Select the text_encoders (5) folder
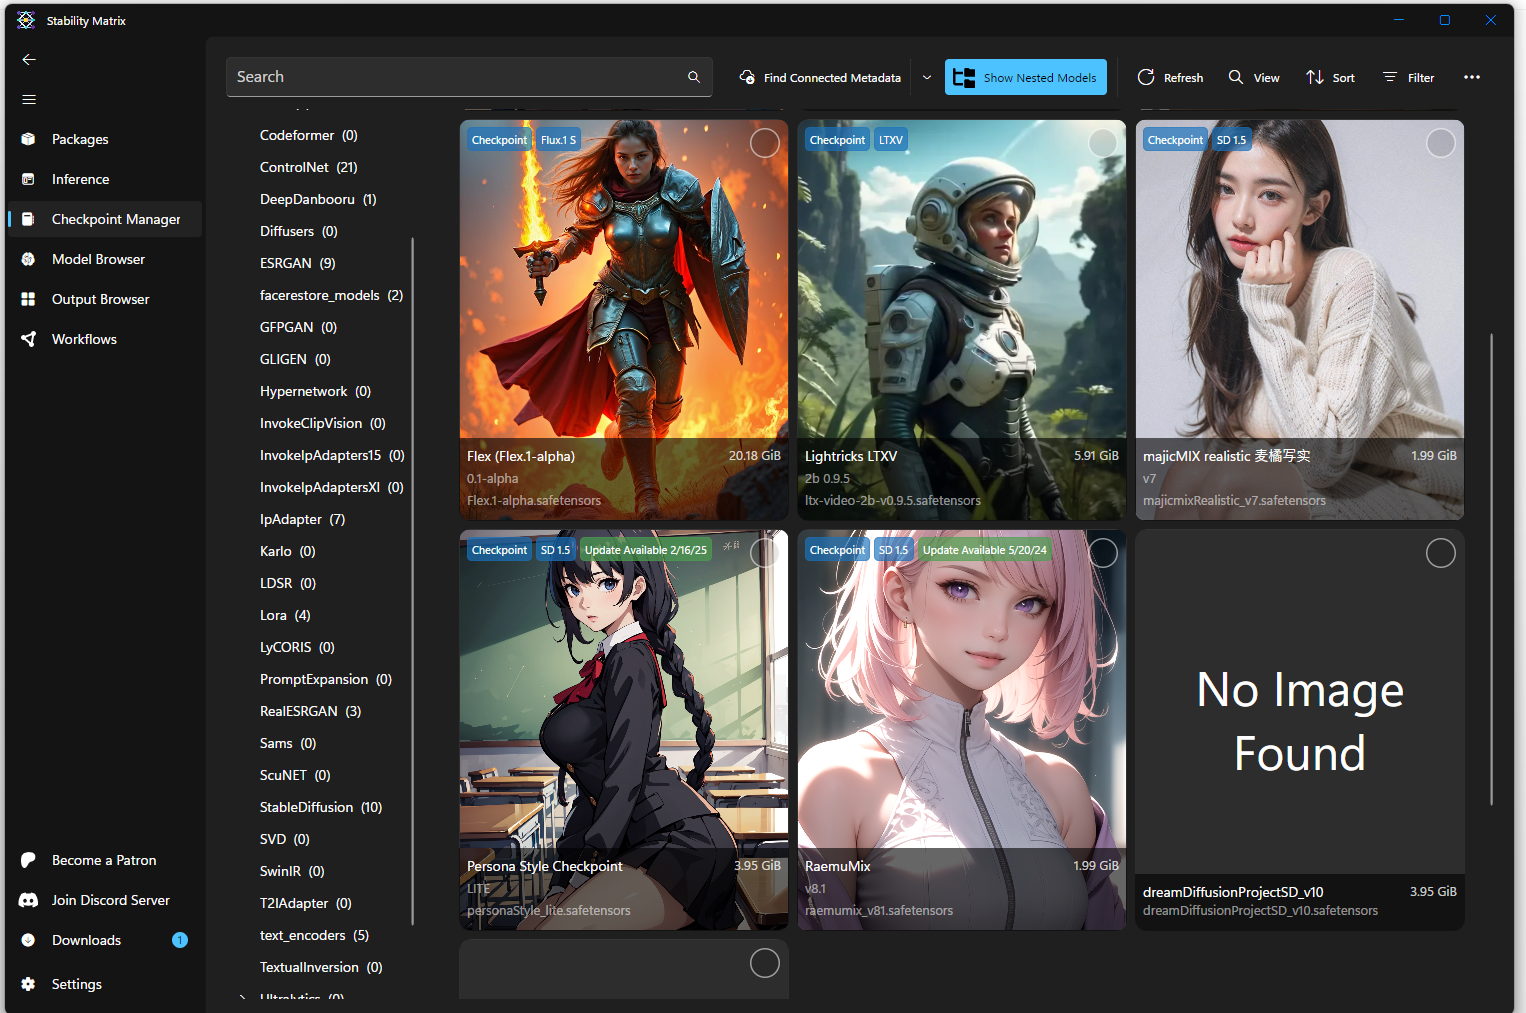This screenshot has width=1526, height=1013. (x=314, y=935)
